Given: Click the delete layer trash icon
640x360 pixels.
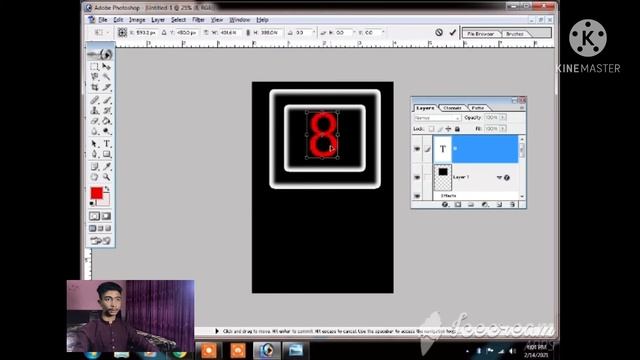Looking at the screenshot, I should 512,204.
